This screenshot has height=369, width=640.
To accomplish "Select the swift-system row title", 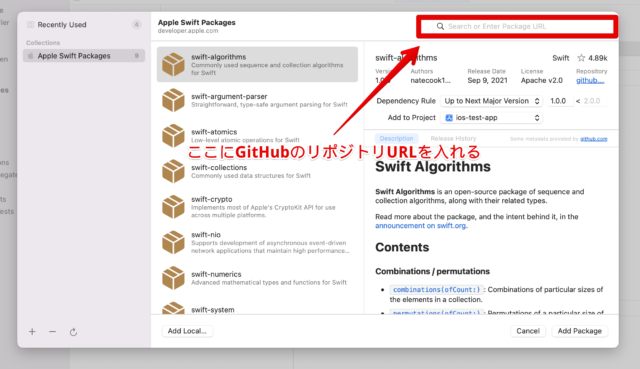I will (213, 310).
